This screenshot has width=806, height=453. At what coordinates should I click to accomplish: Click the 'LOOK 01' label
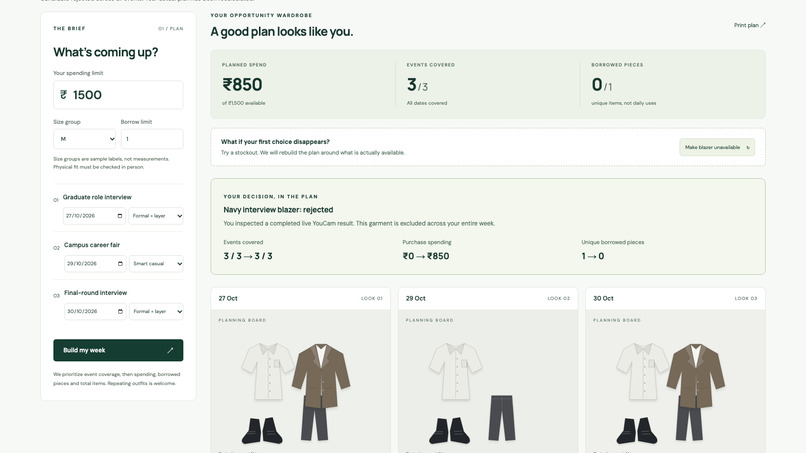(372, 298)
